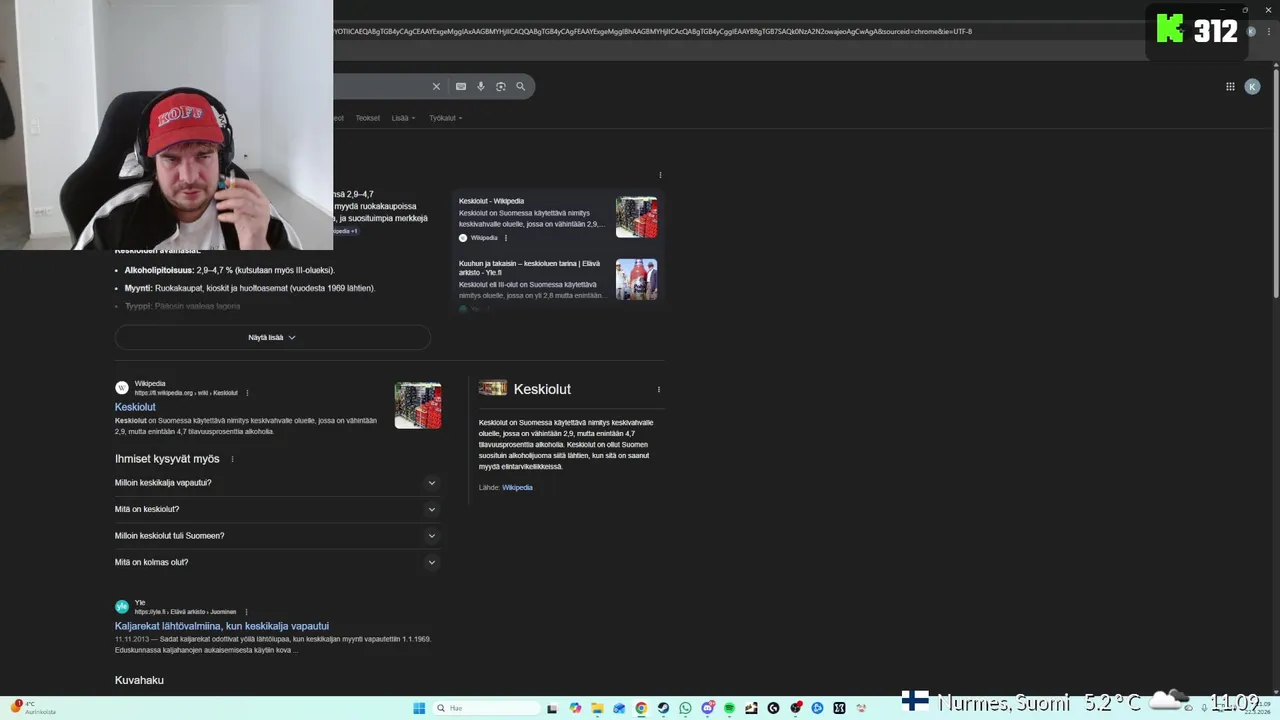Open the Google account avatar K
This screenshot has width=1280, height=720.
pyautogui.click(x=1252, y=87)
